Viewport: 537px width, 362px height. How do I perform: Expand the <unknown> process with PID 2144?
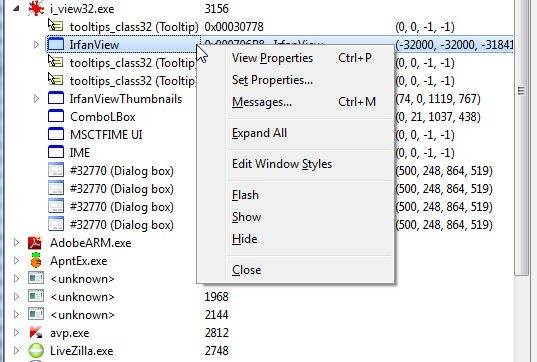click(16, 314)
